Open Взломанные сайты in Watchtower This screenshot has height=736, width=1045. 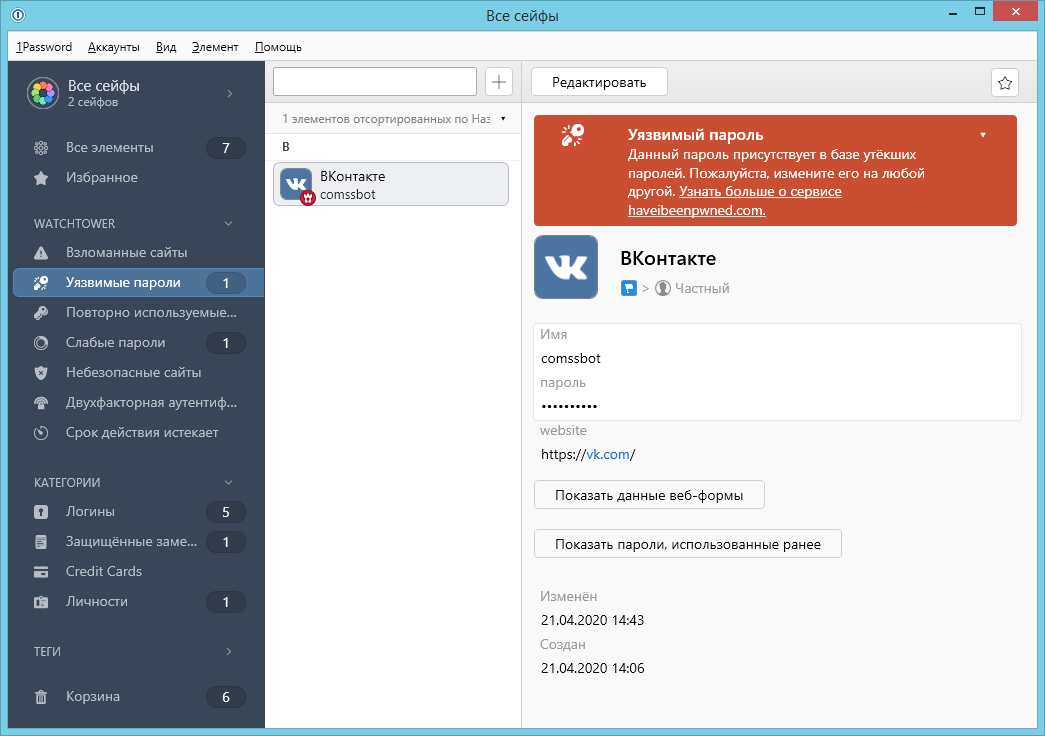(137, 253)
